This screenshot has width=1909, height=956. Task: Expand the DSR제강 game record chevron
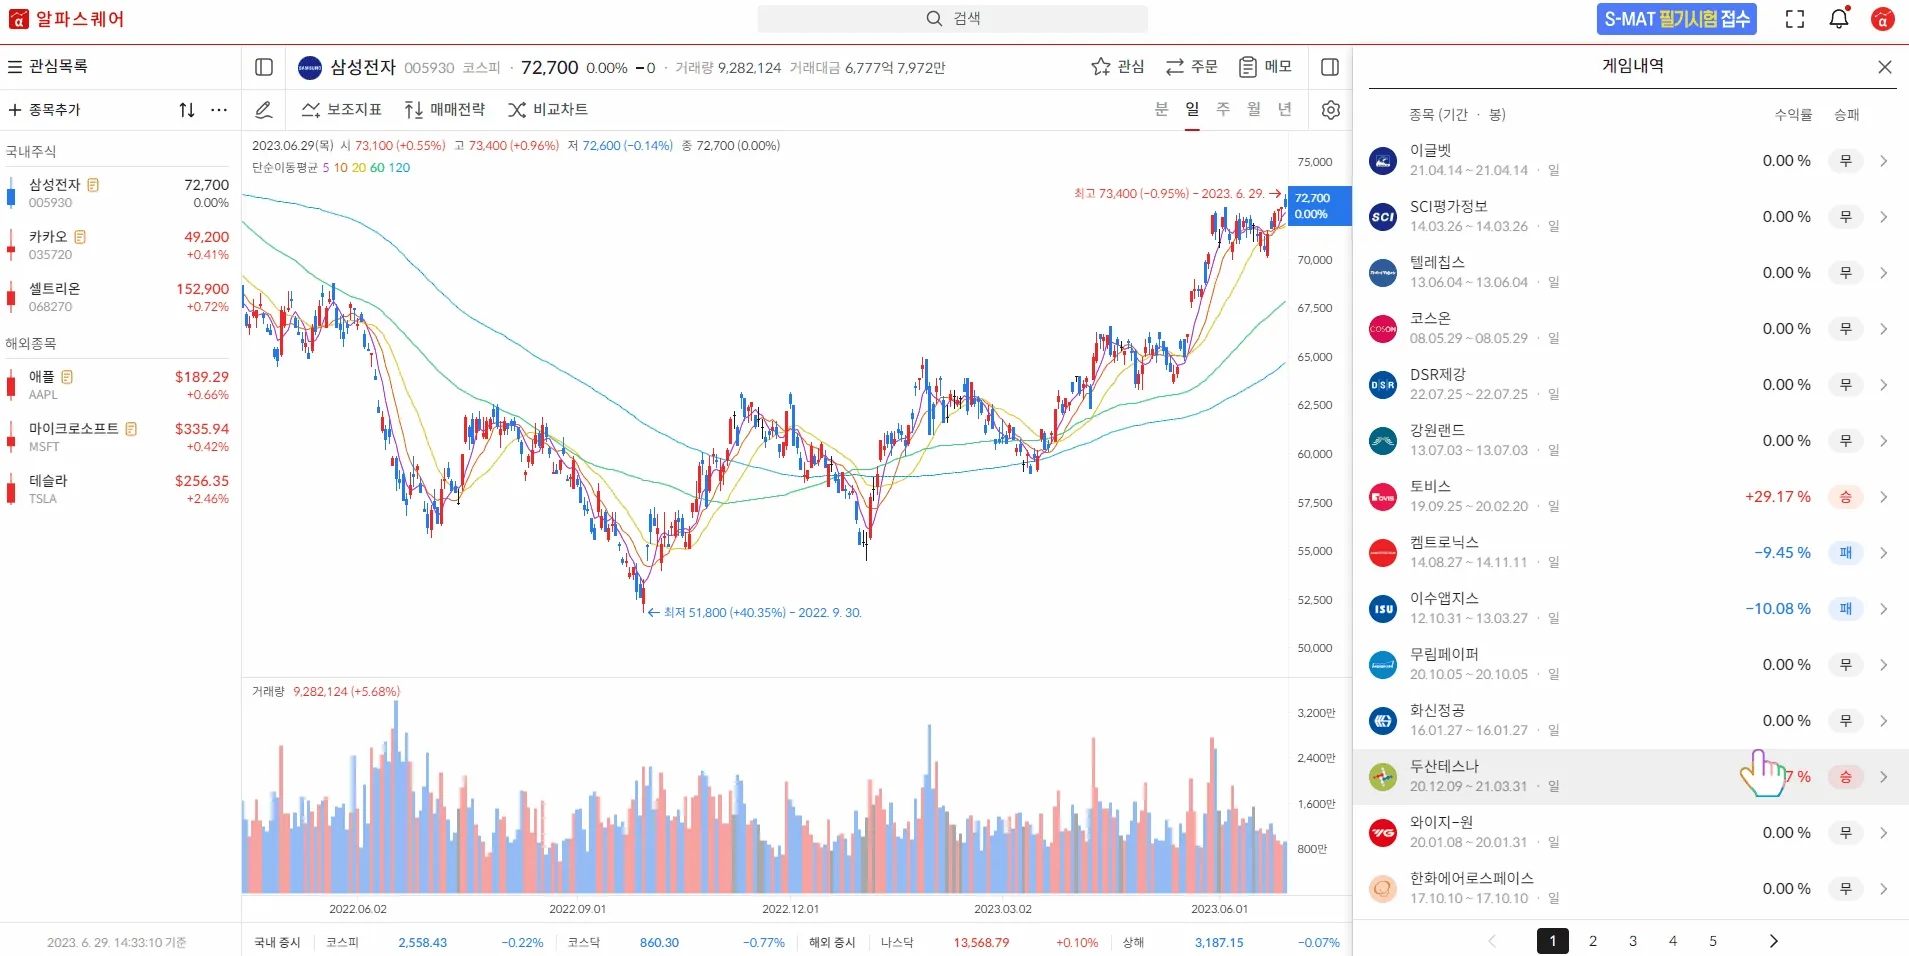[1884, 385]
